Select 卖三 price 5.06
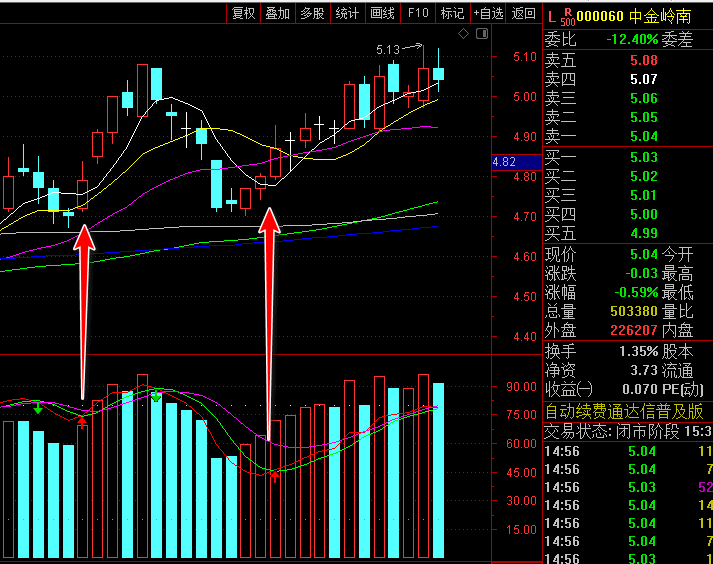The image size is (713, 564). [644, 98]
